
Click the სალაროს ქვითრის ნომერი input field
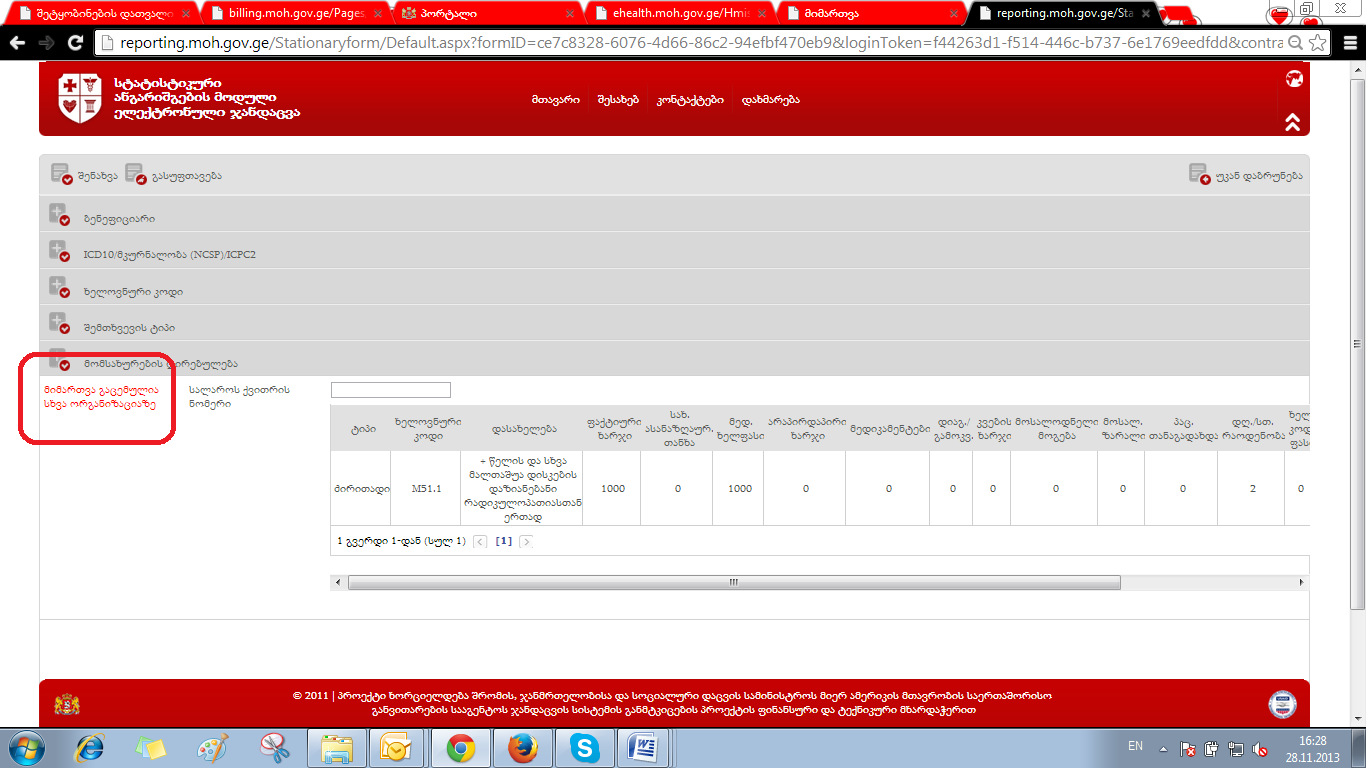point(390,390)
